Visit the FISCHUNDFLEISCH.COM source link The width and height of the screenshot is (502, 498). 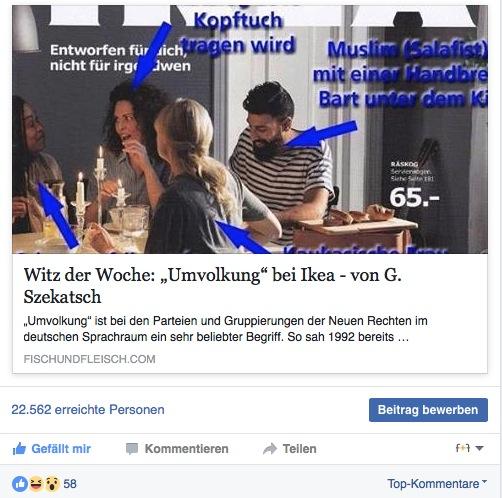pos(89,359)
